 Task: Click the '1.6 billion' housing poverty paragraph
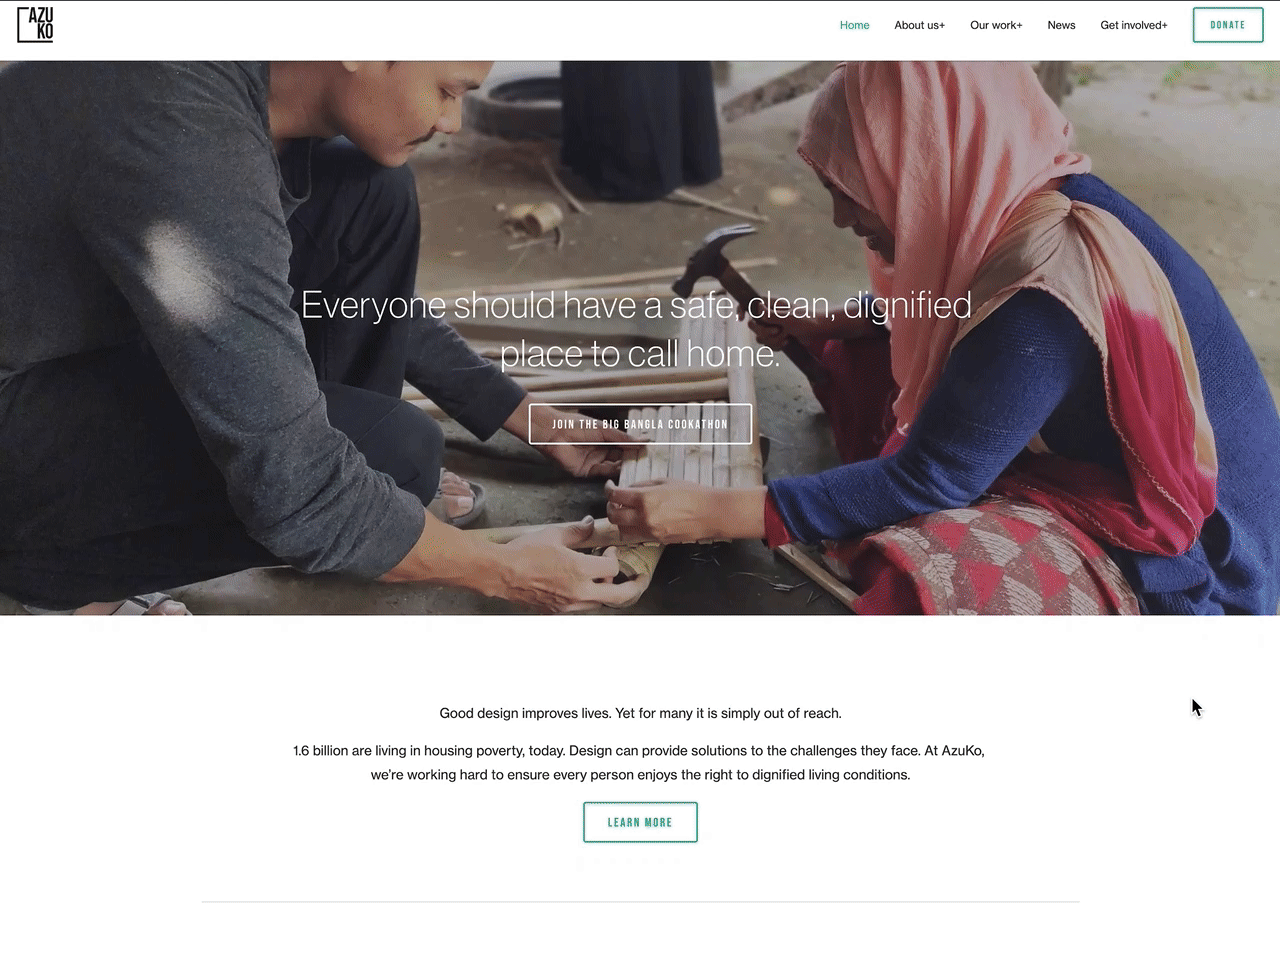click(x=639, y=762)
